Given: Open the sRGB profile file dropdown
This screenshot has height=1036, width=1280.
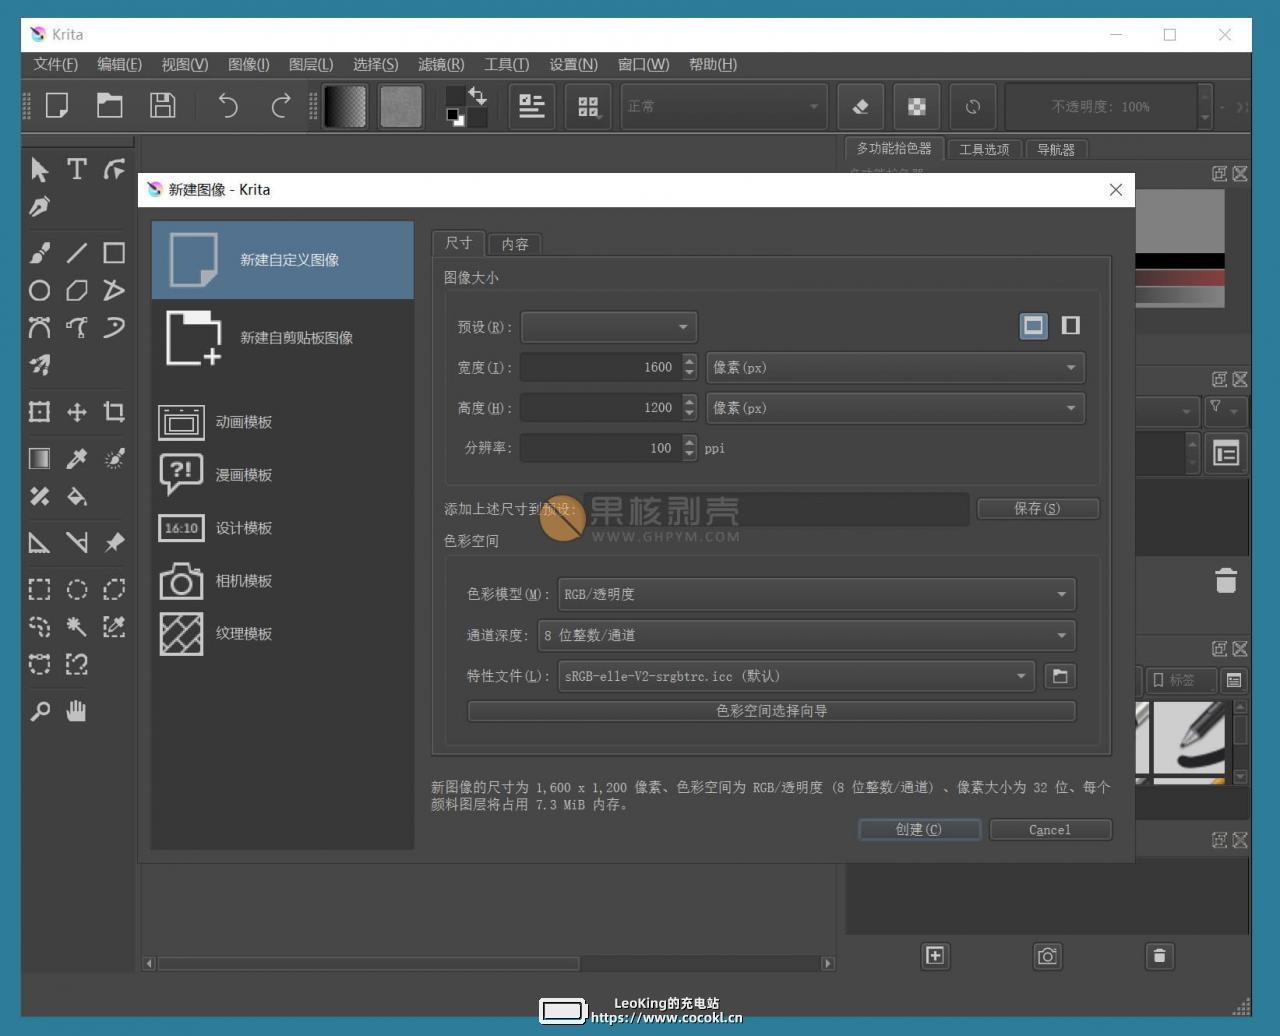Looking at the screenshot, I should (796, 676).
